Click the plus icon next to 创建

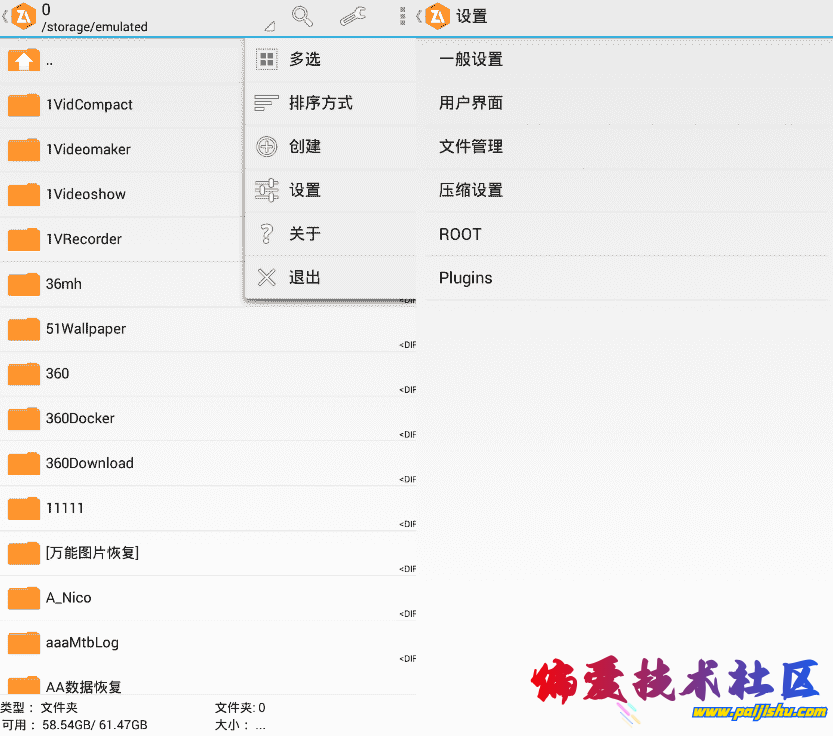(267, 147)
